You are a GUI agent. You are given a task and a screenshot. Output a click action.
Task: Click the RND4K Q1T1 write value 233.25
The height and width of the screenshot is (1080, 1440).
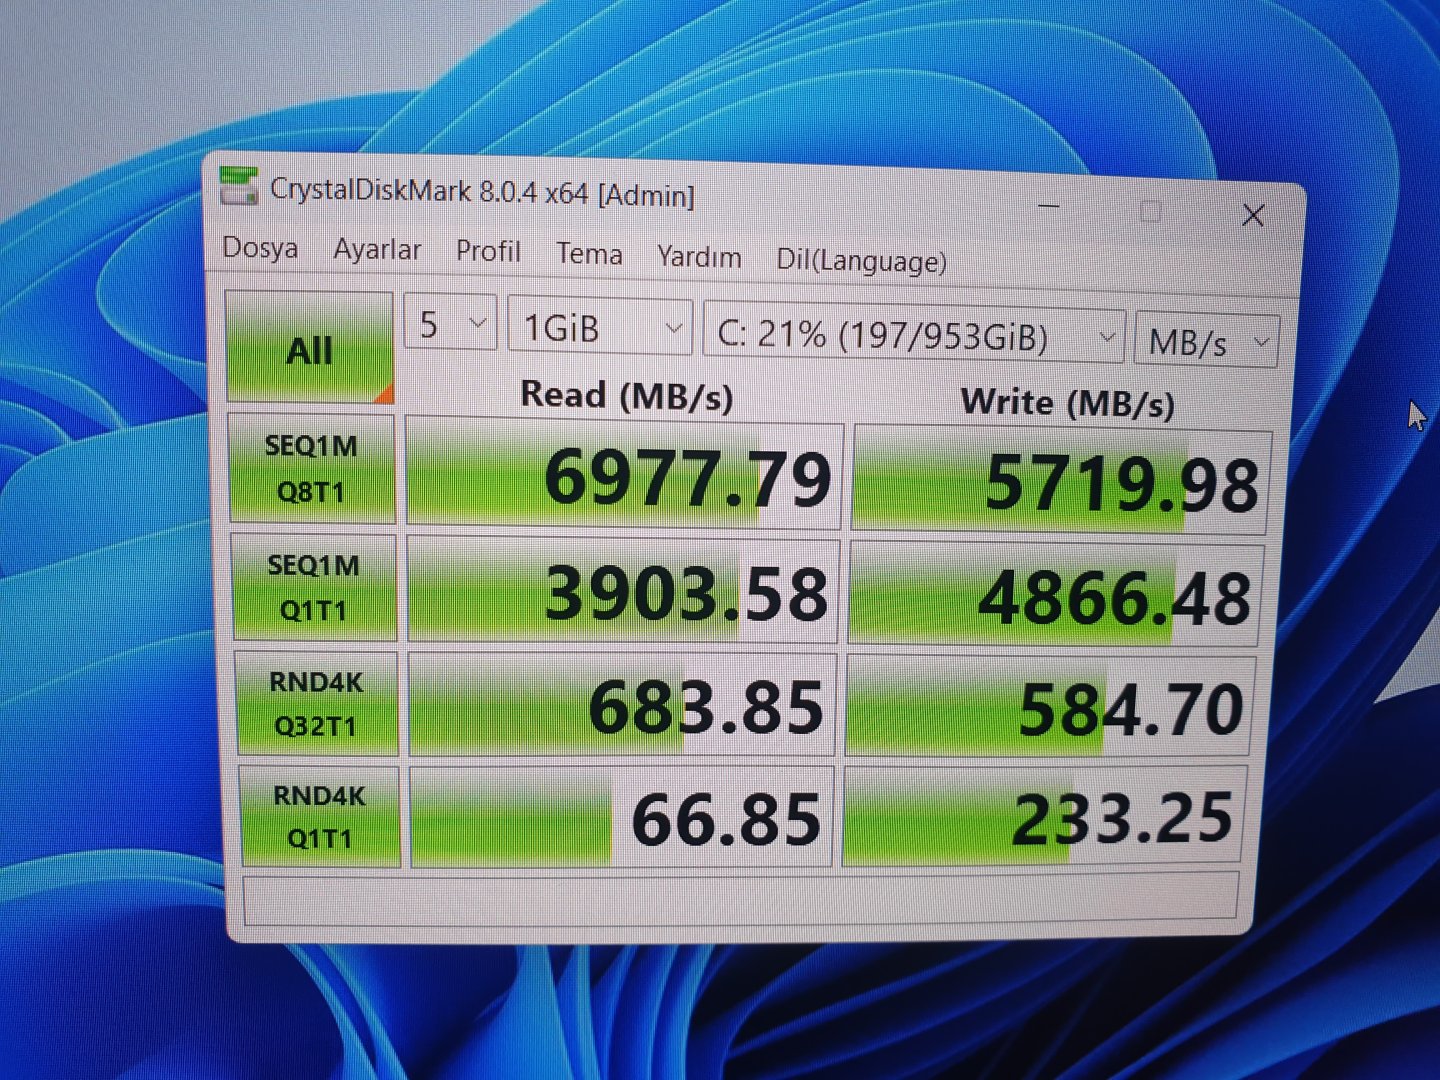(x=1044, y=817)
